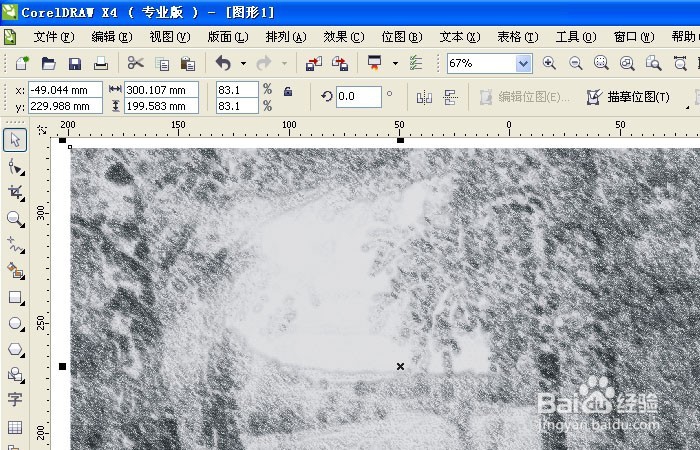
Task: Click the x position field
Action: [65, 90]
